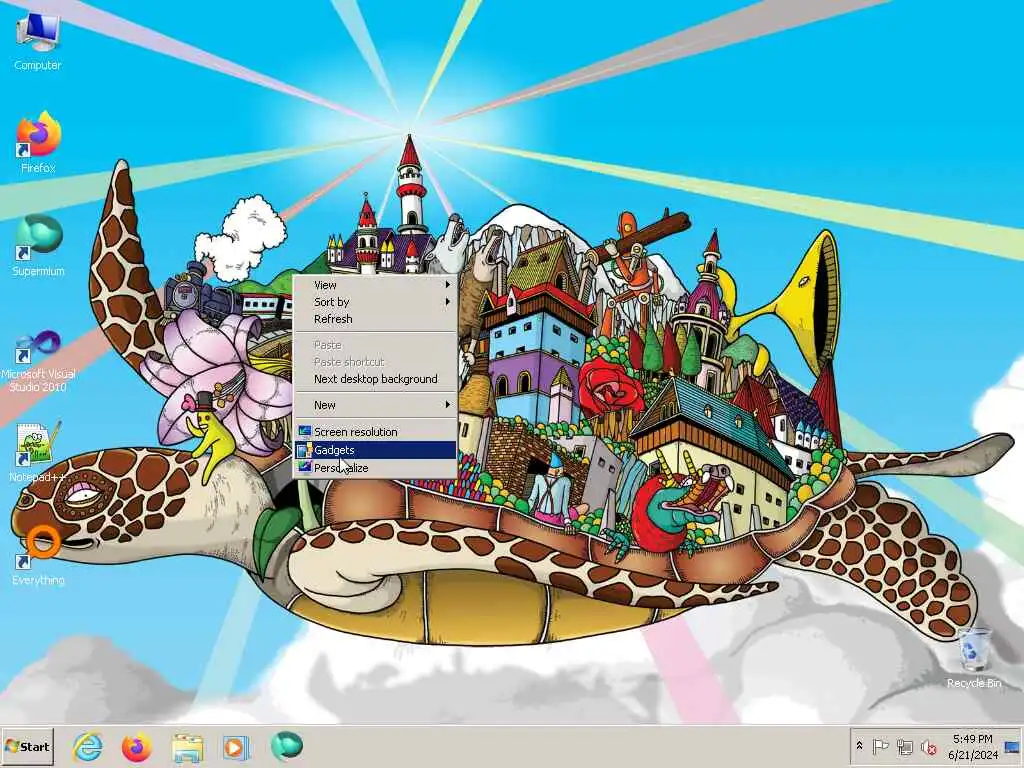The image size is (1024, 768).
Task: Select the Firefox desktop shortcut
Action: click(37, 142)
